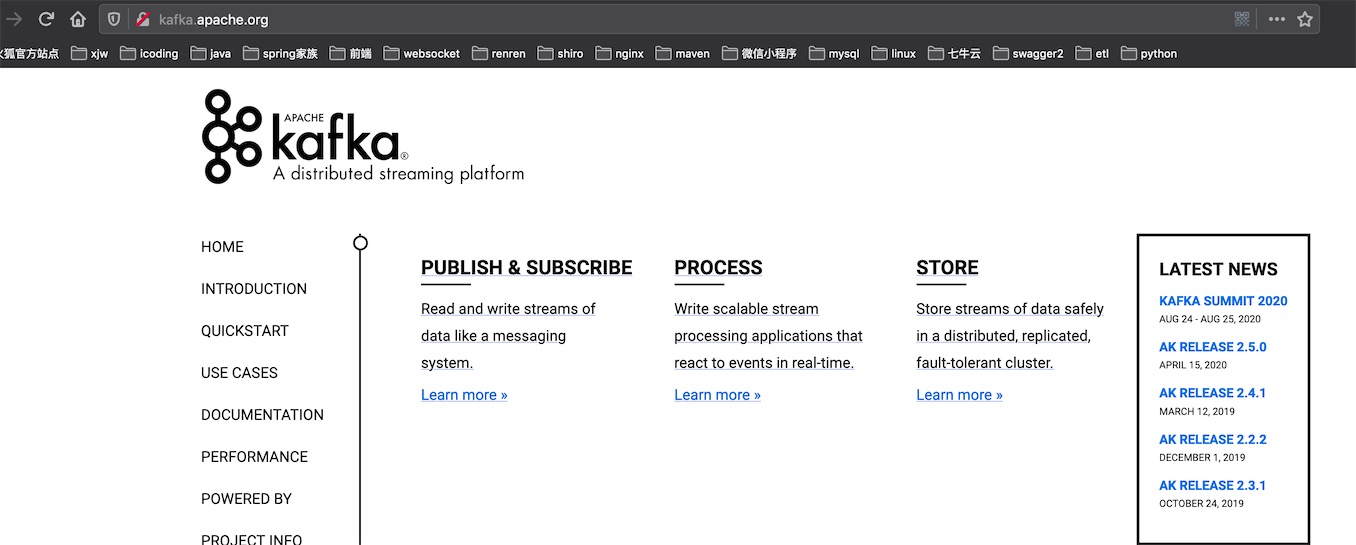The width and height of the screenshot is (1356, 545).
Task: Click Learn more under Process
Action: [717, 395]
